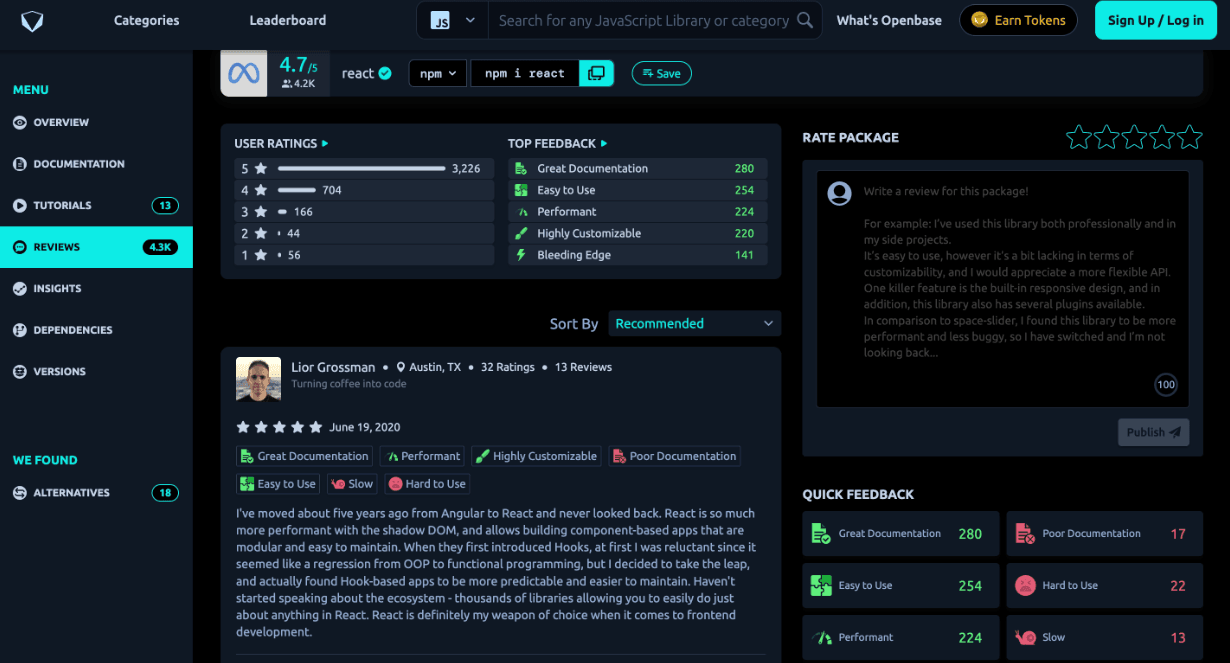
Task: Click the Tutorials play icon in the sidebar
Action: (20, 205)
